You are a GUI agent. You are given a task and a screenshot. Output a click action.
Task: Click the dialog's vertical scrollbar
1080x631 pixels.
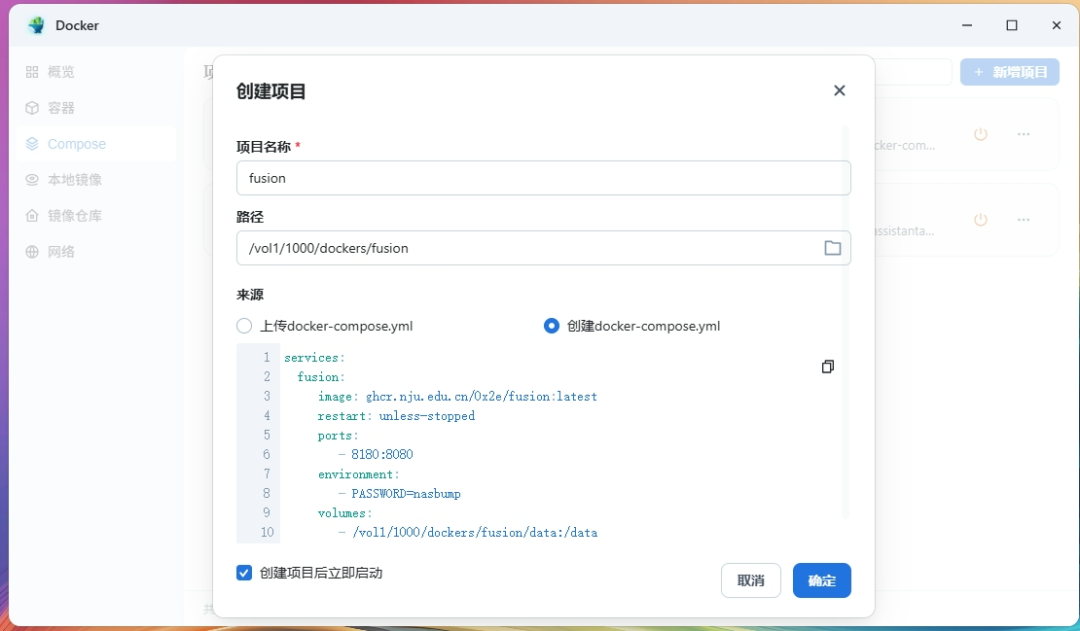coord(846,322)
